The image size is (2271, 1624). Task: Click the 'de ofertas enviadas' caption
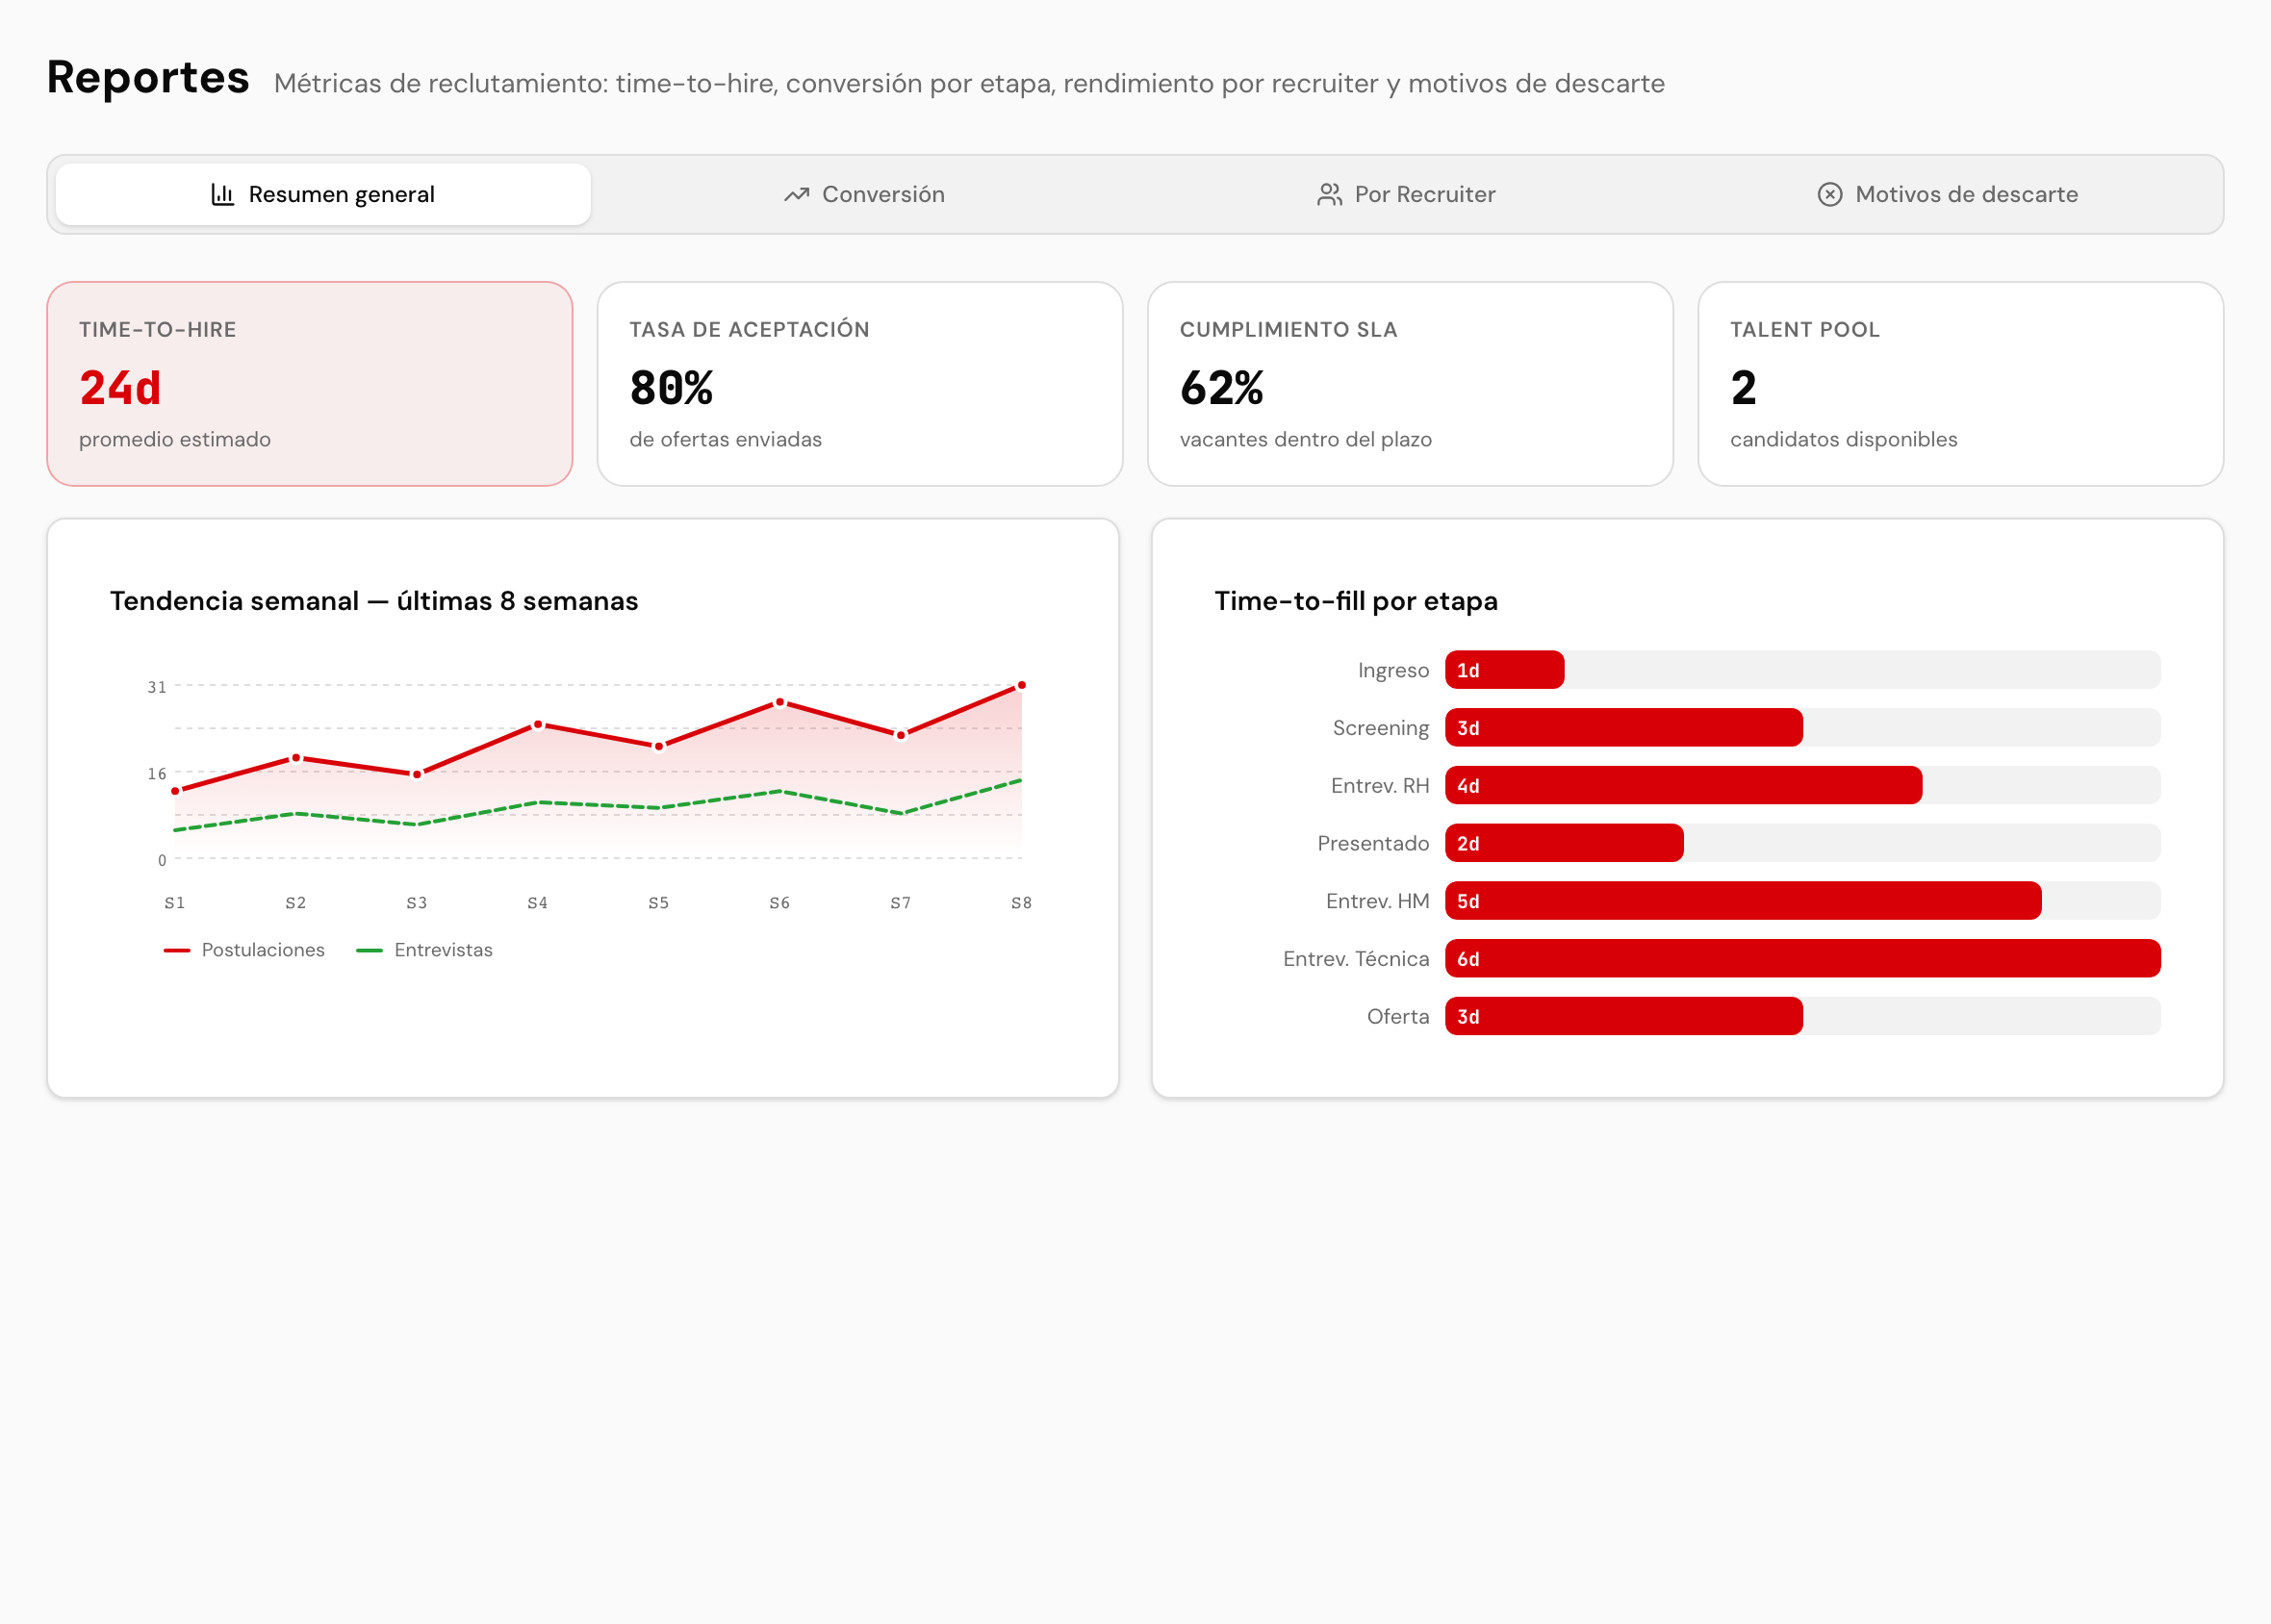[x=726, y=440]
